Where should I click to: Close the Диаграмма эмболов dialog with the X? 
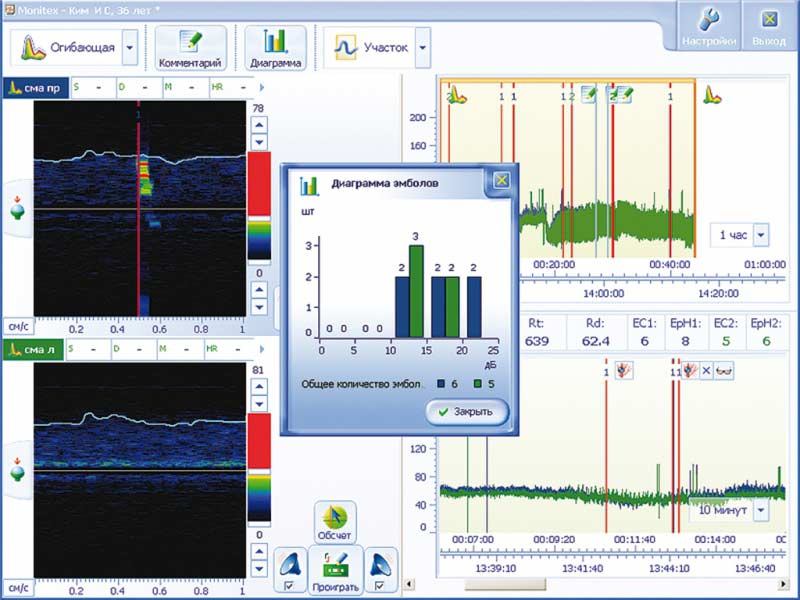pos(502,180)
